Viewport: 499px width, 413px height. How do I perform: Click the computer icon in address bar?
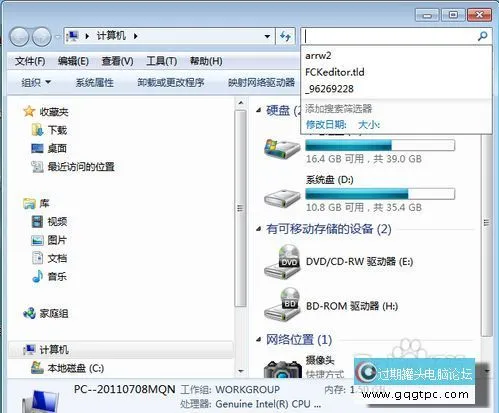pyautogui.click(x=73, y=36)
